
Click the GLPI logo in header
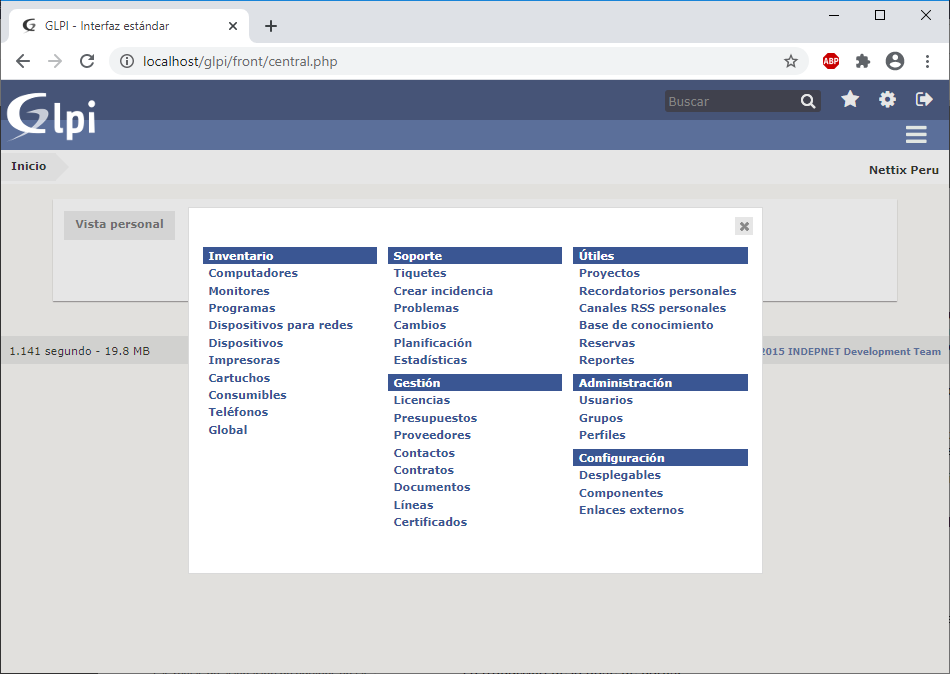click(52, 116)
